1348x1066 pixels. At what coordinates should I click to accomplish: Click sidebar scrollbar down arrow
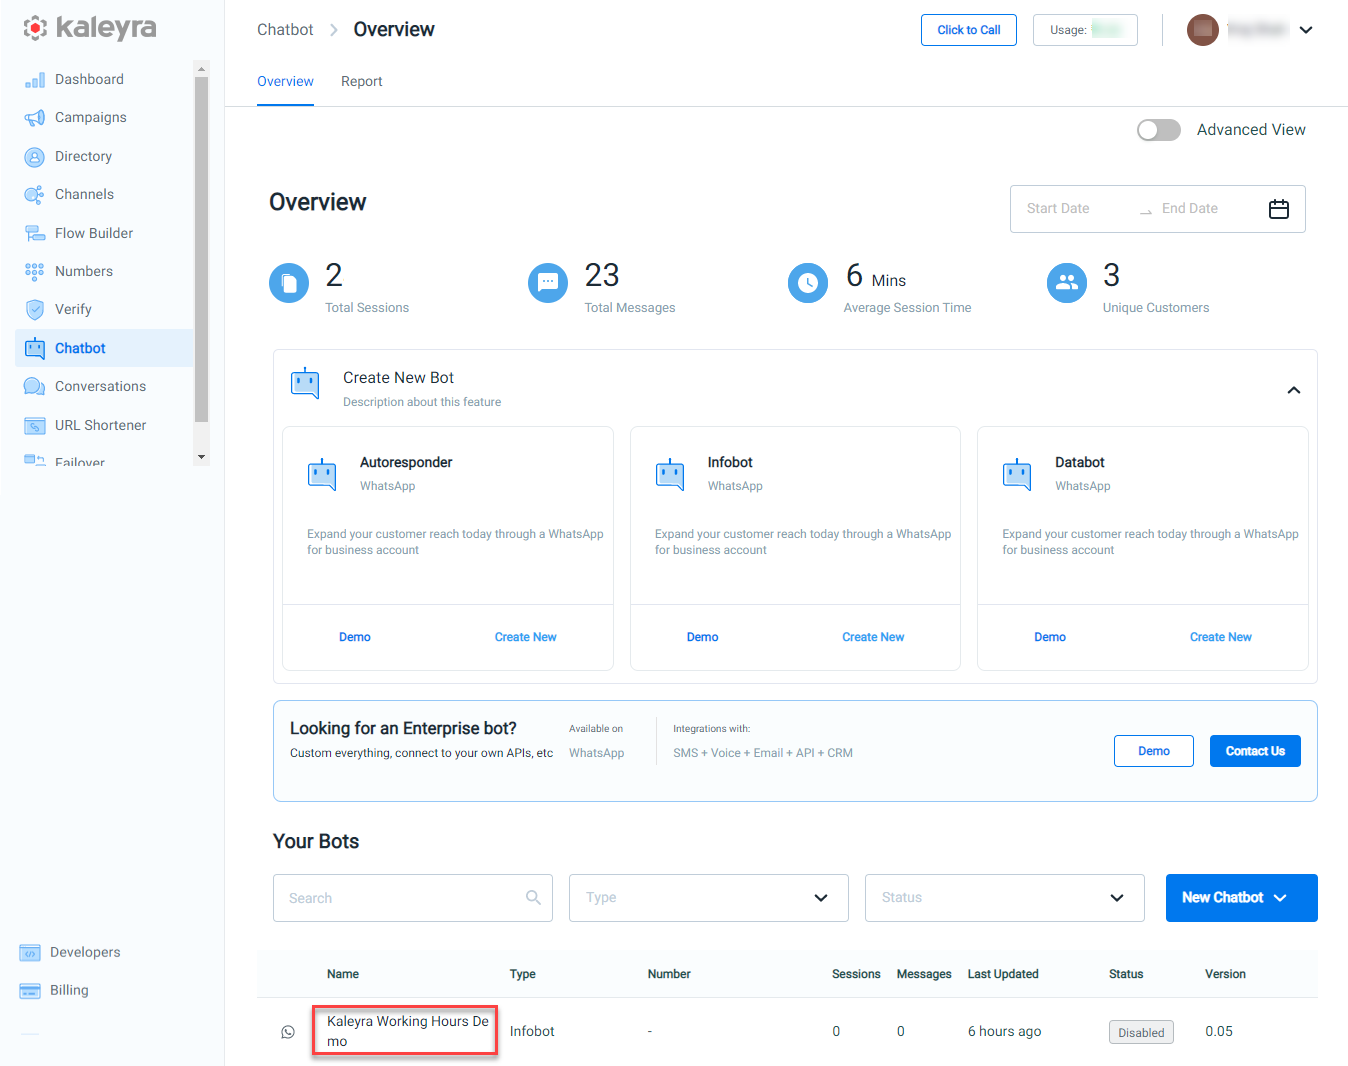coord(201,457)
